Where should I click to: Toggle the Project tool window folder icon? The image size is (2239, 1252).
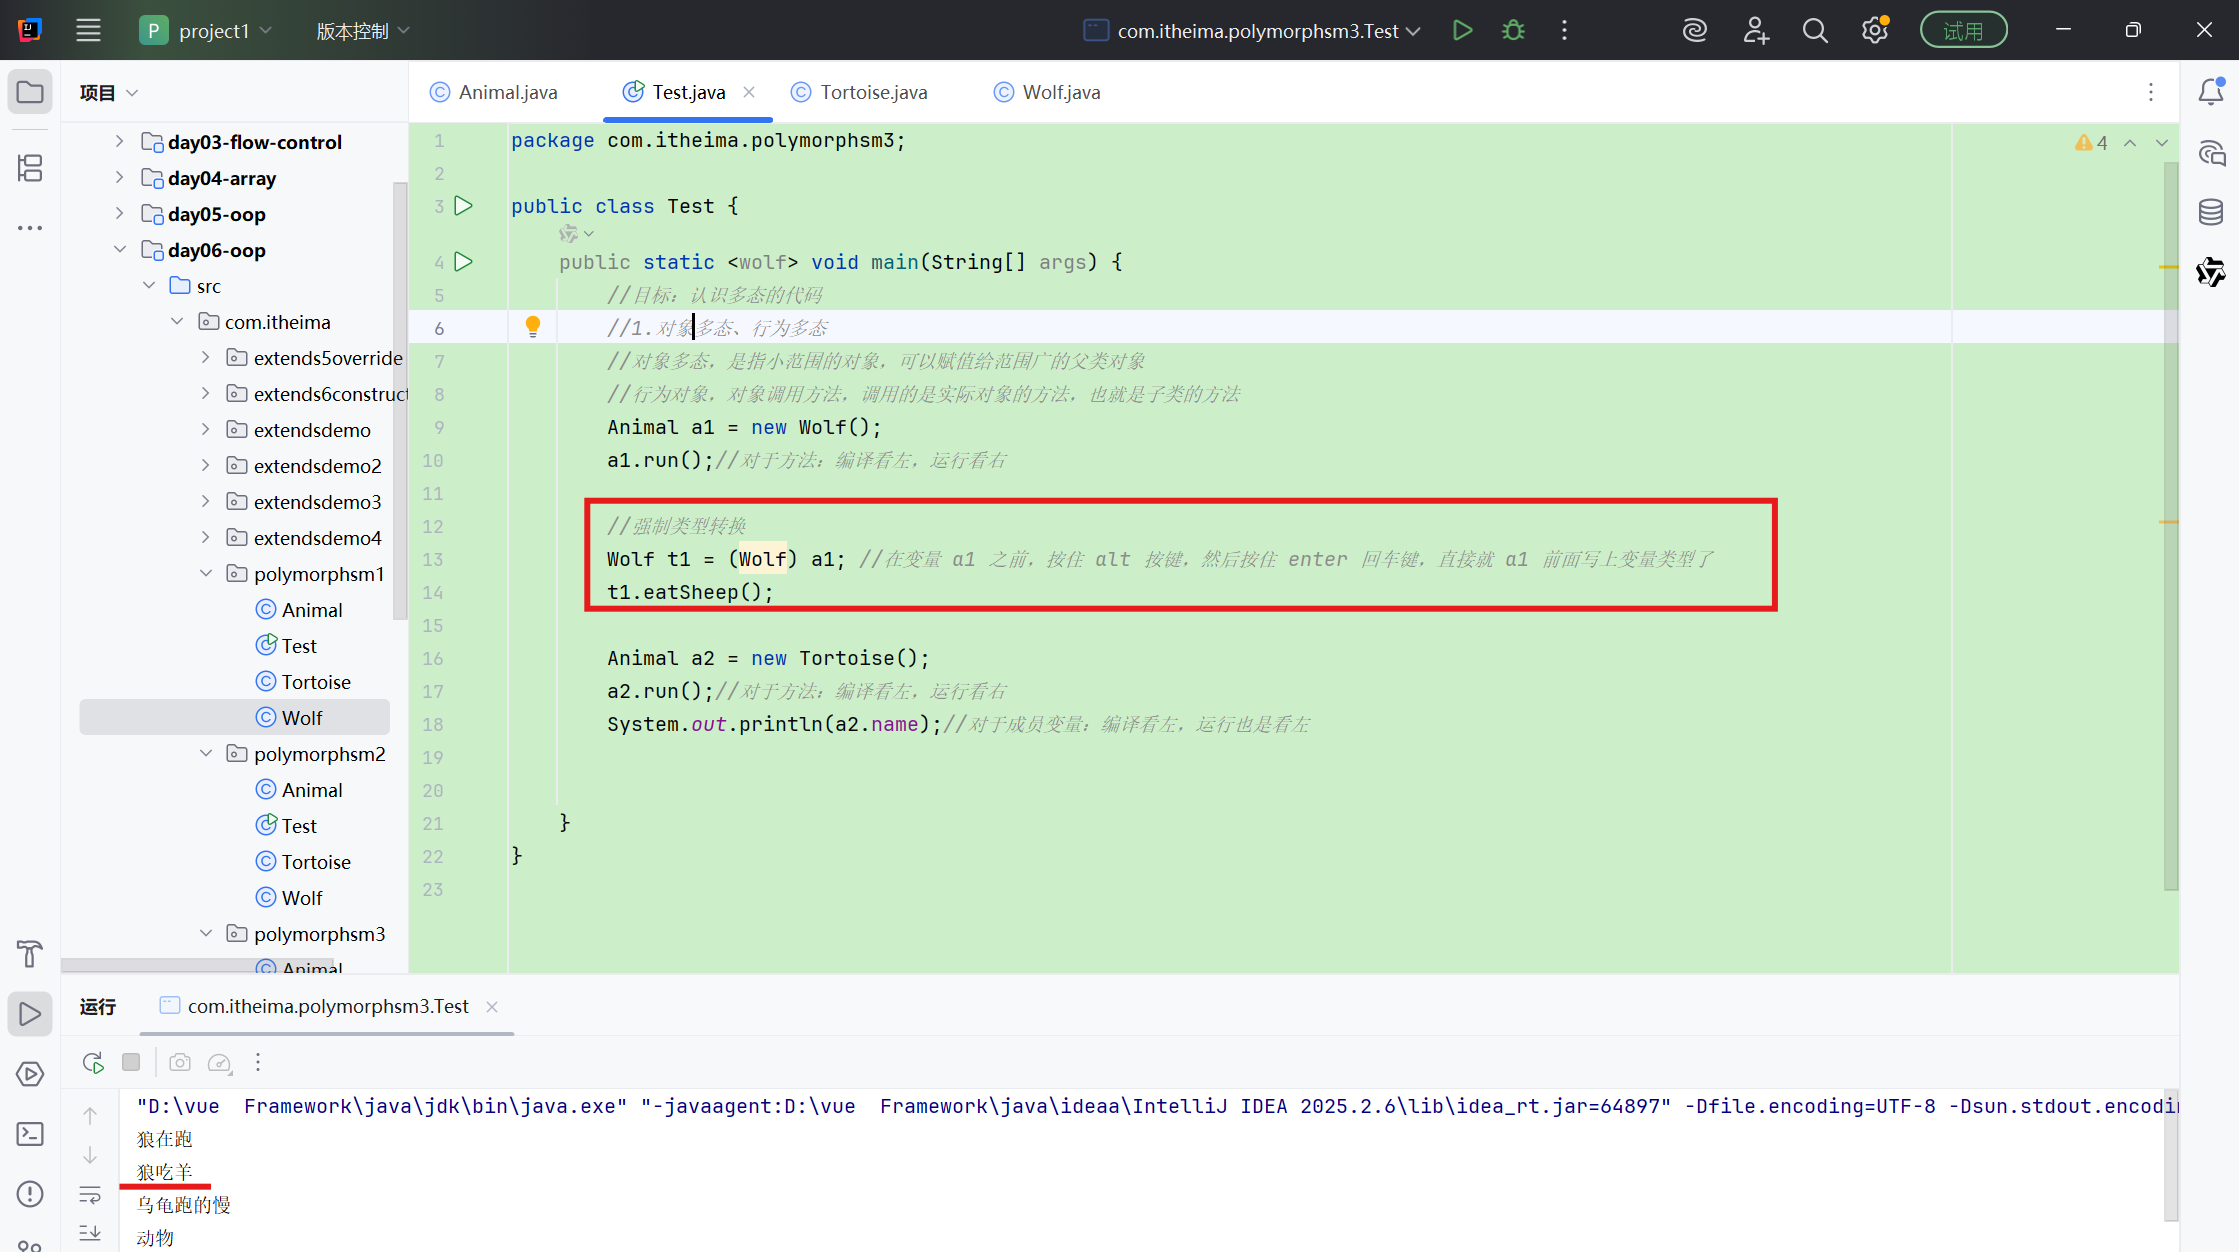pos(30,92)
